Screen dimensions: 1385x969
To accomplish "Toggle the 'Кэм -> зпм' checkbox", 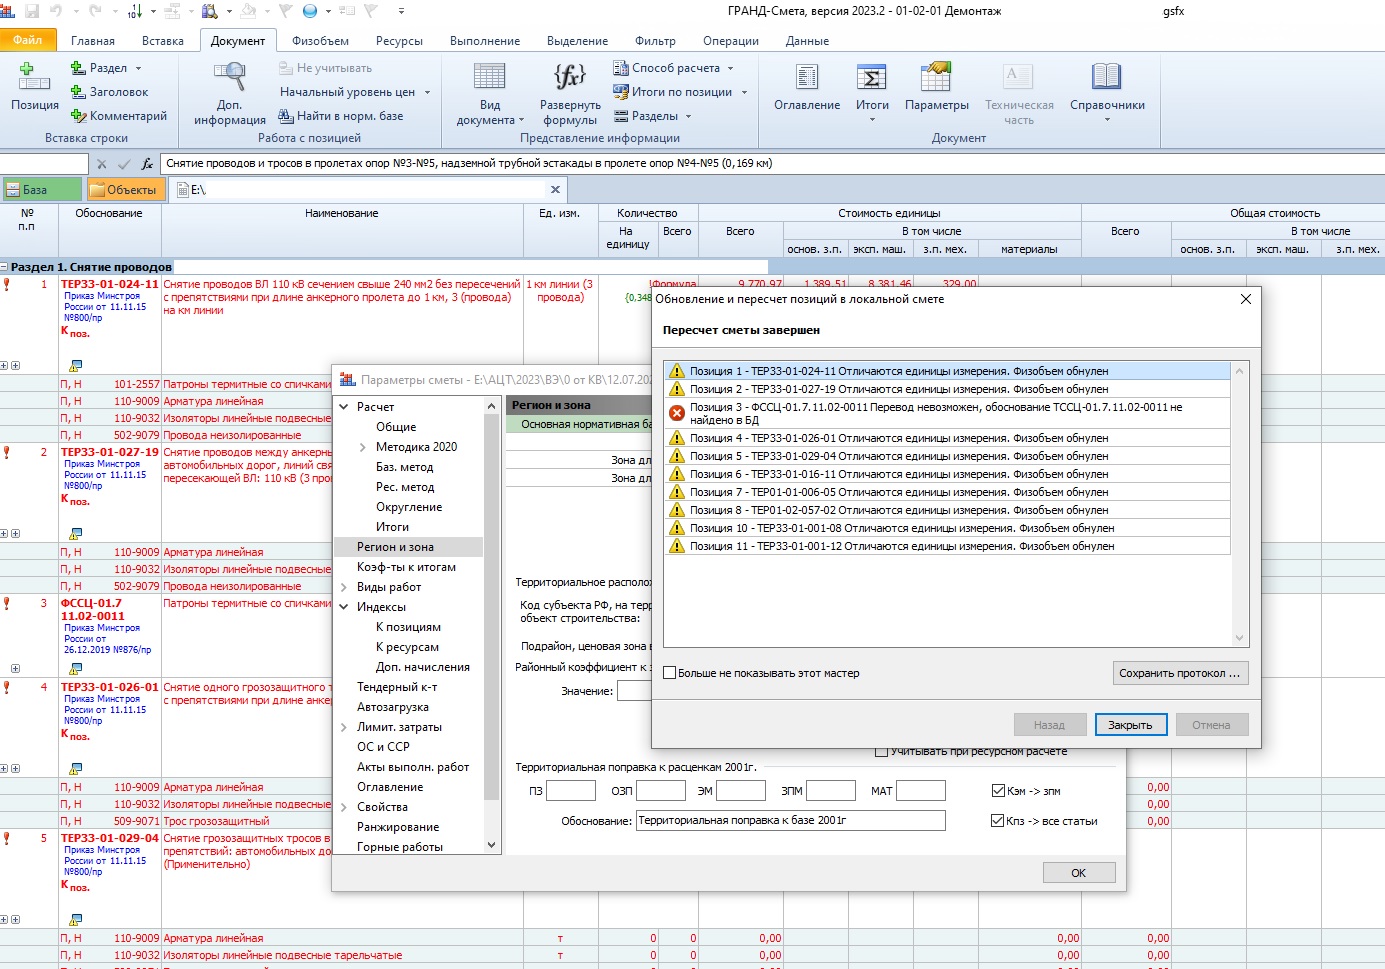I will click(997, 791).
